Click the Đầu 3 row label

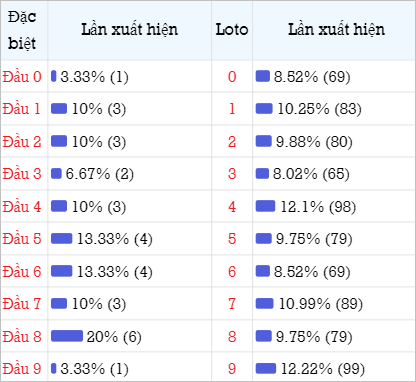click(22, 174)
